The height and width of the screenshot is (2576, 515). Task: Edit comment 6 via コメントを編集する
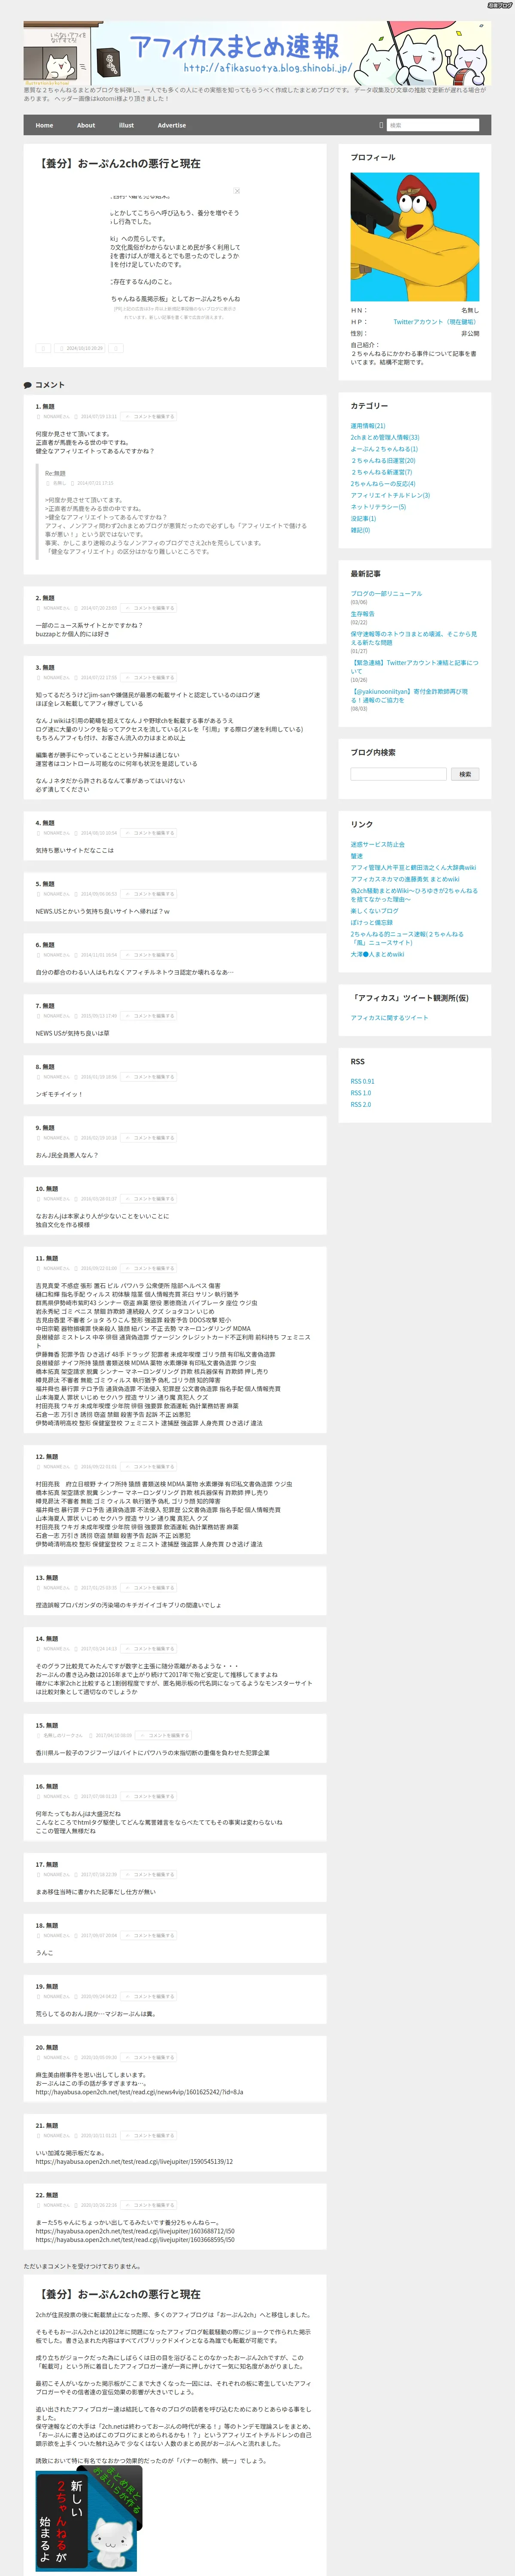click(x=149, y=955)
